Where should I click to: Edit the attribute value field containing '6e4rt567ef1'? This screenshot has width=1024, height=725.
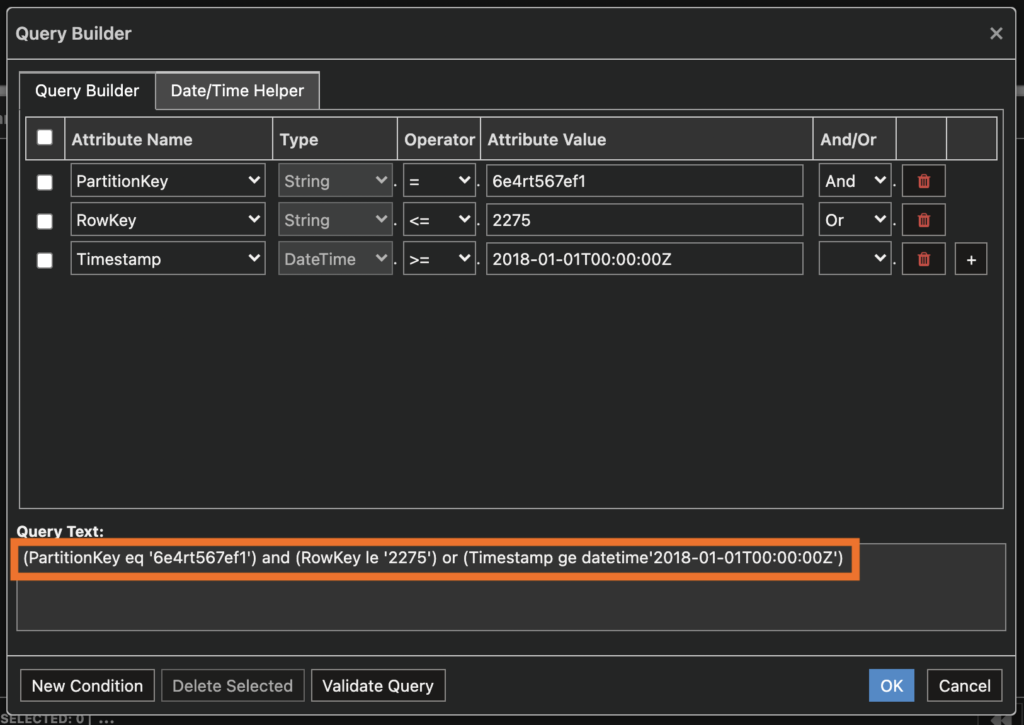644,180
